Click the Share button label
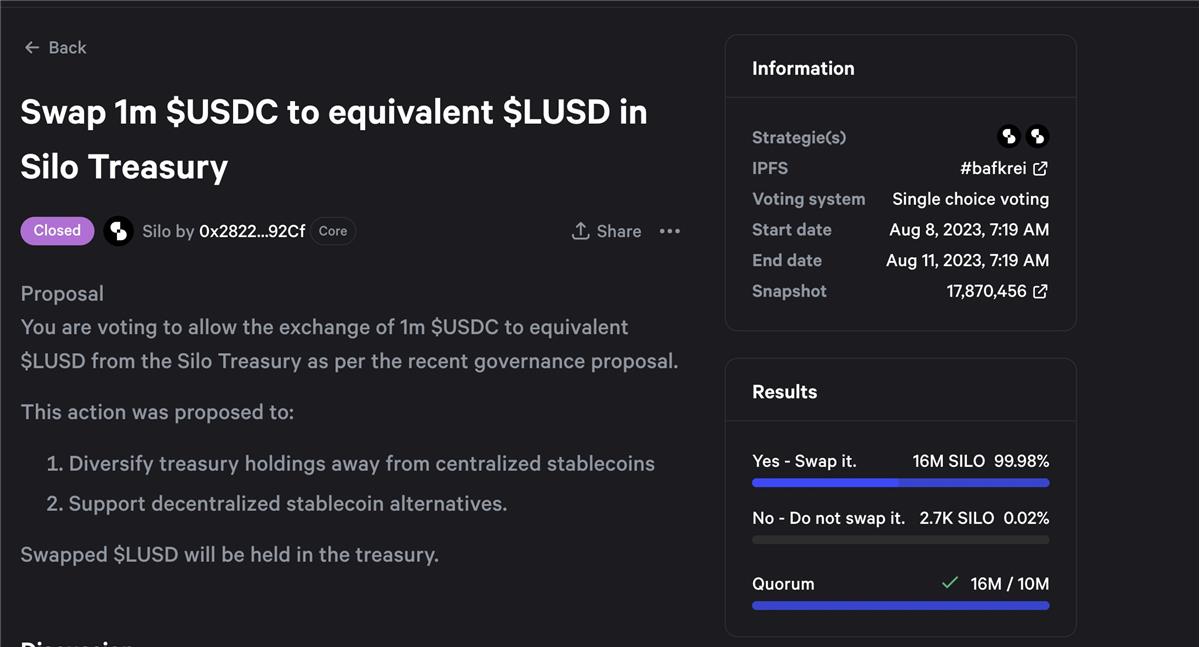Viewport: 1200px width, 647px height. click(619, 231)
